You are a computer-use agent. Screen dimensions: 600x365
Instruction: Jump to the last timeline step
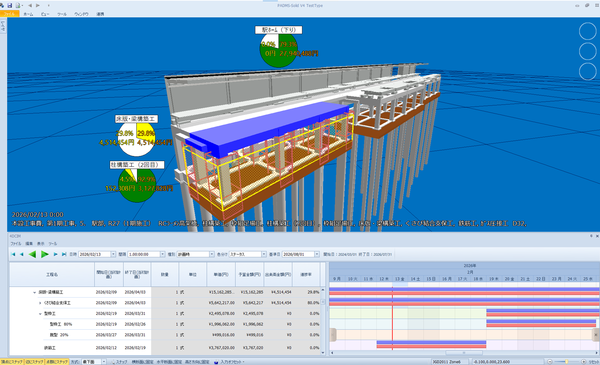pos(64,254)
